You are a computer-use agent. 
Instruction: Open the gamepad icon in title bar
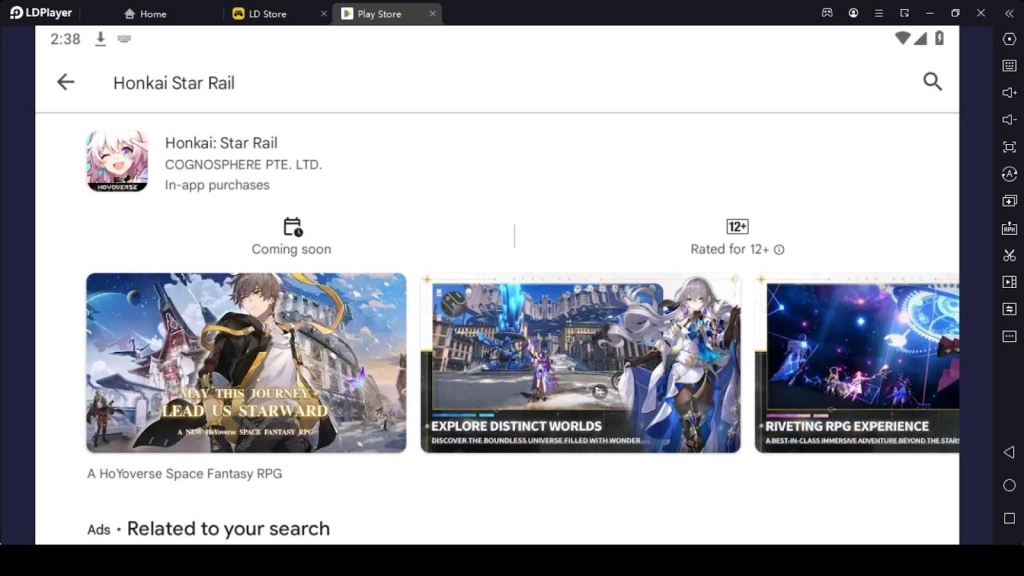click(x=827, y=13)
